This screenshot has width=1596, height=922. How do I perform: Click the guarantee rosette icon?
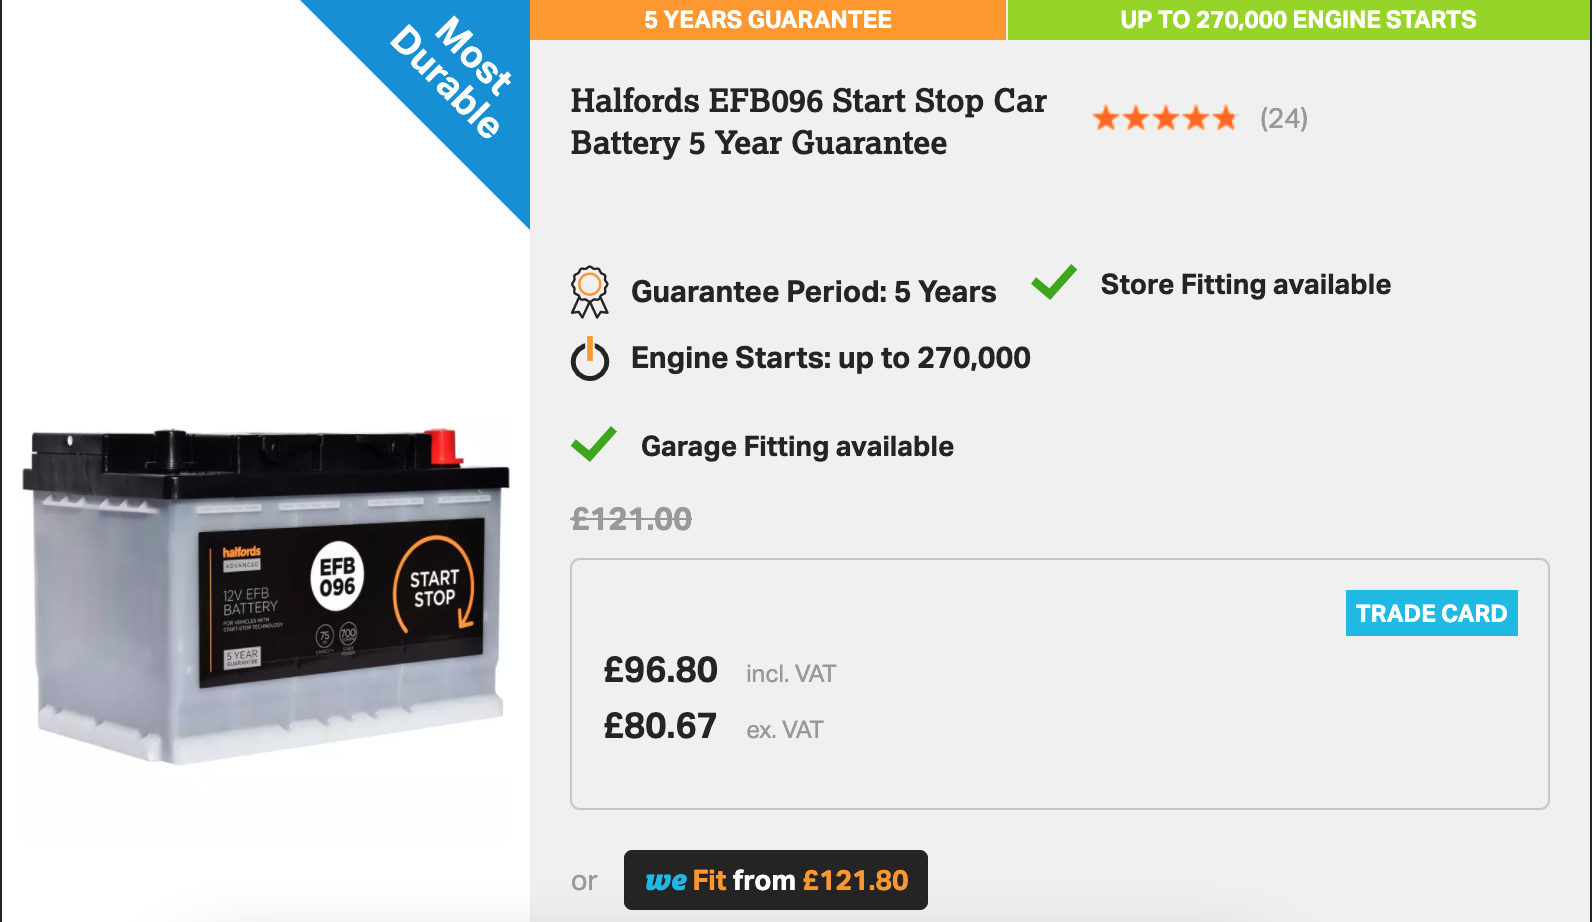589,292
